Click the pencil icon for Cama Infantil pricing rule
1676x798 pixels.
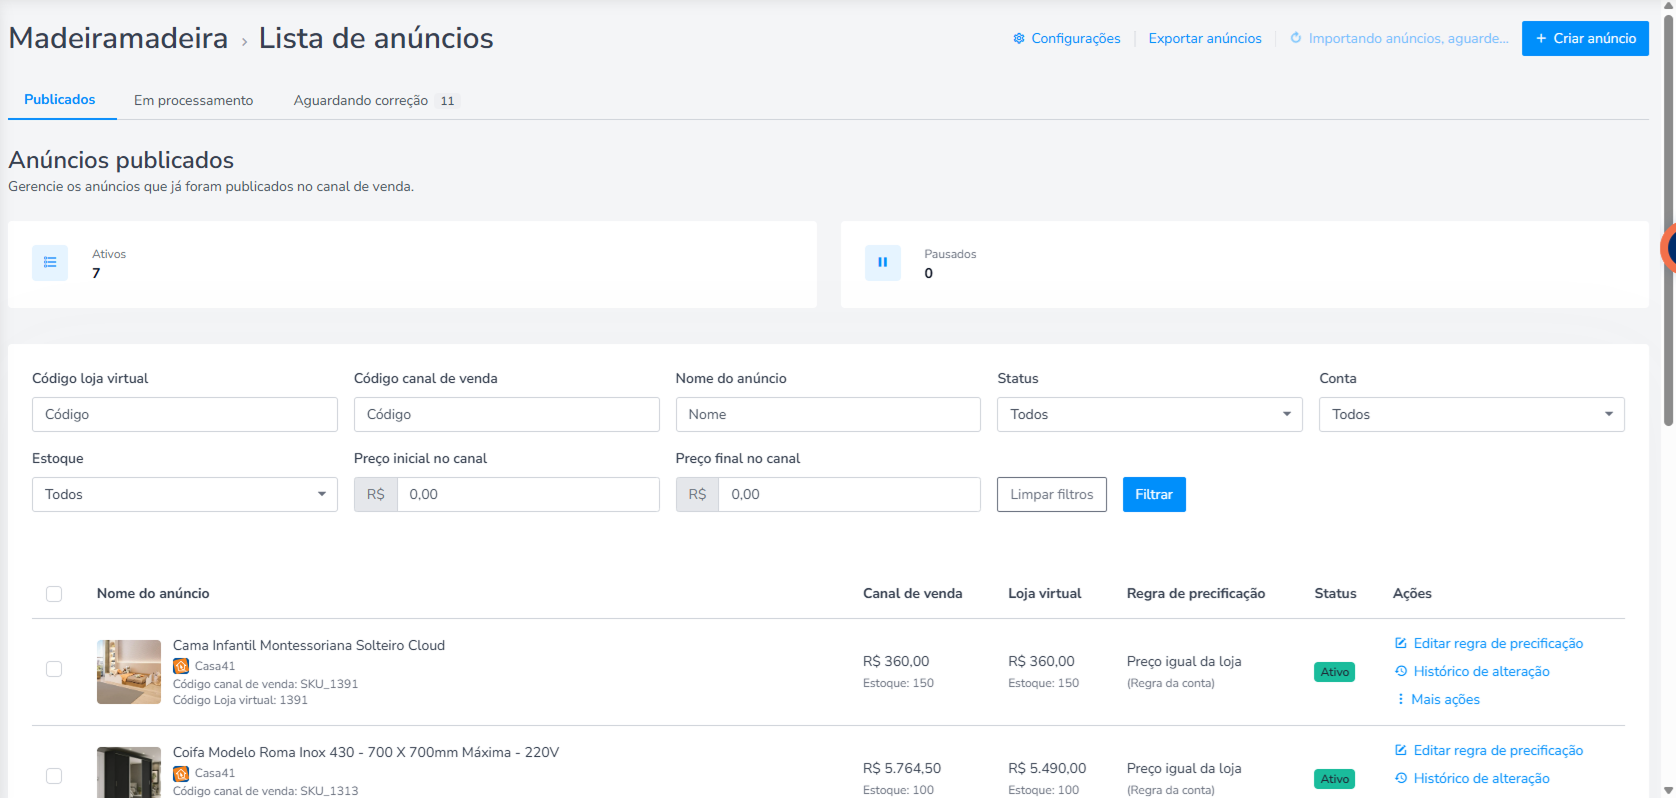1401,643
